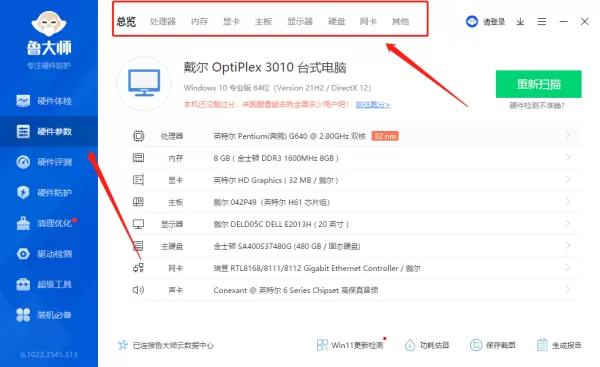Viewport: 600px width, 367px height.
Task: Expand processor row chevron for Pentium G640
Action: (568, 135)
